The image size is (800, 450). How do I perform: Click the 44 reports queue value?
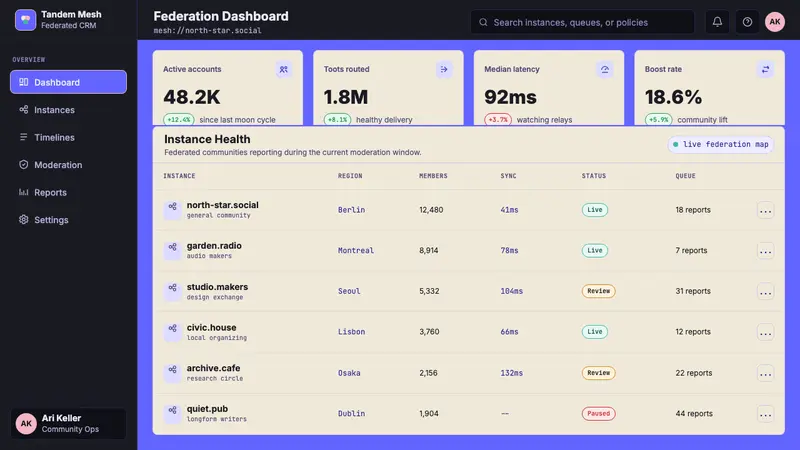click(694, 413)
